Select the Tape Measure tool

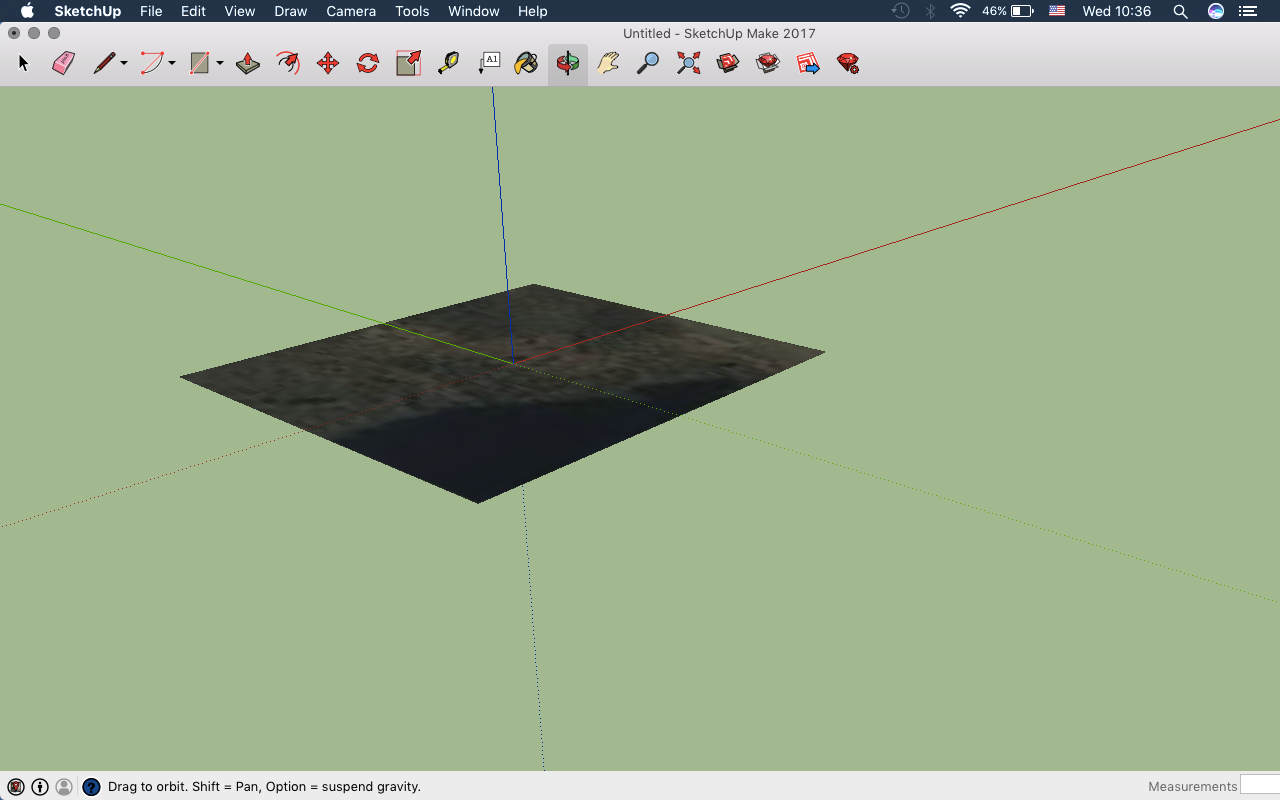click(448, 62)
